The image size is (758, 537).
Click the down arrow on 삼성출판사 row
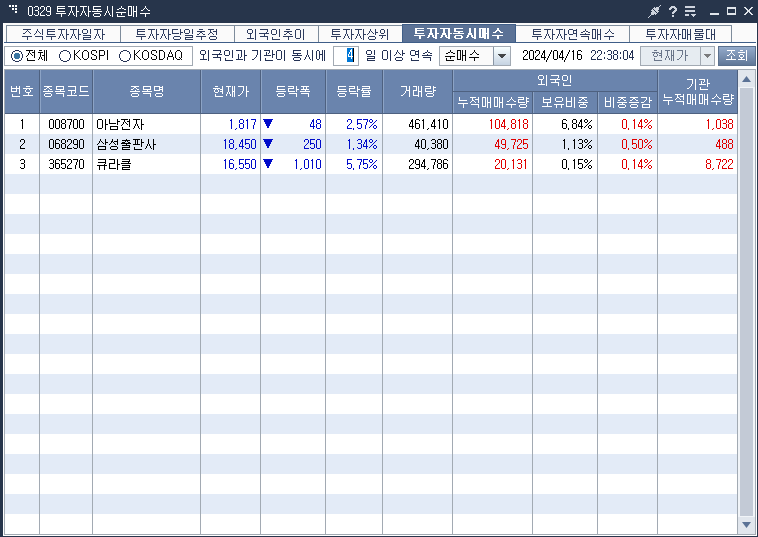tap(268, 144)
